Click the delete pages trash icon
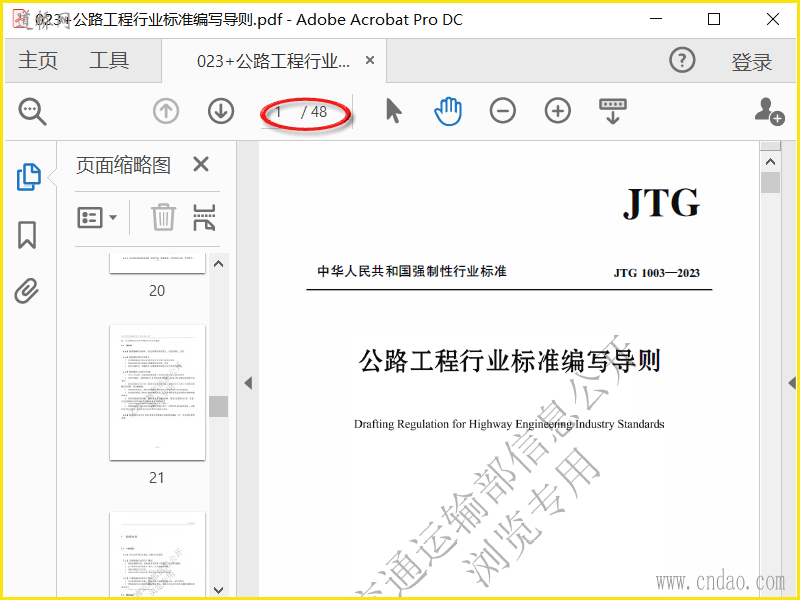The height and width of the screenshot is (600, 800). click(163, 217)
